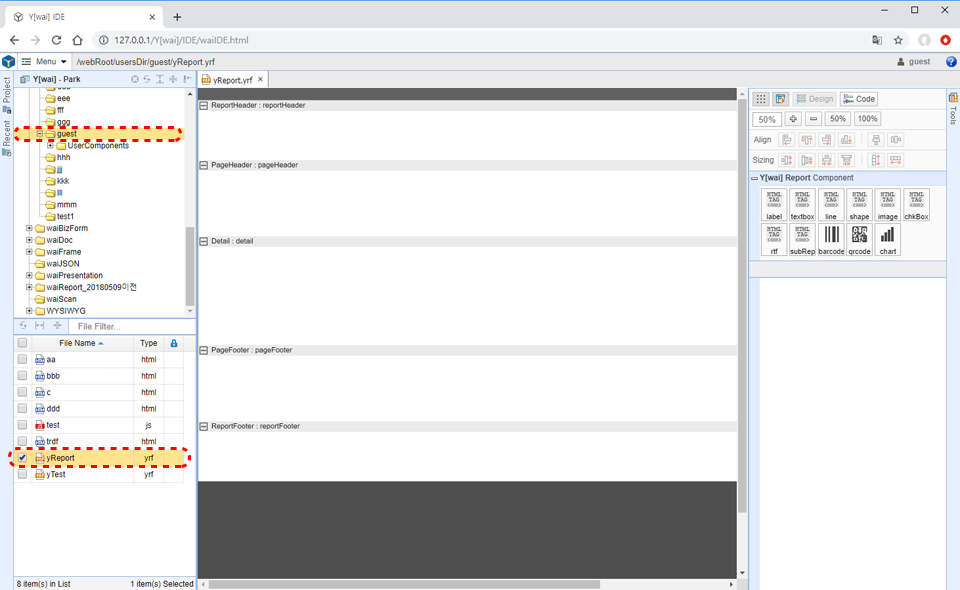Collapse the ReportHeader section

[204, 105]
